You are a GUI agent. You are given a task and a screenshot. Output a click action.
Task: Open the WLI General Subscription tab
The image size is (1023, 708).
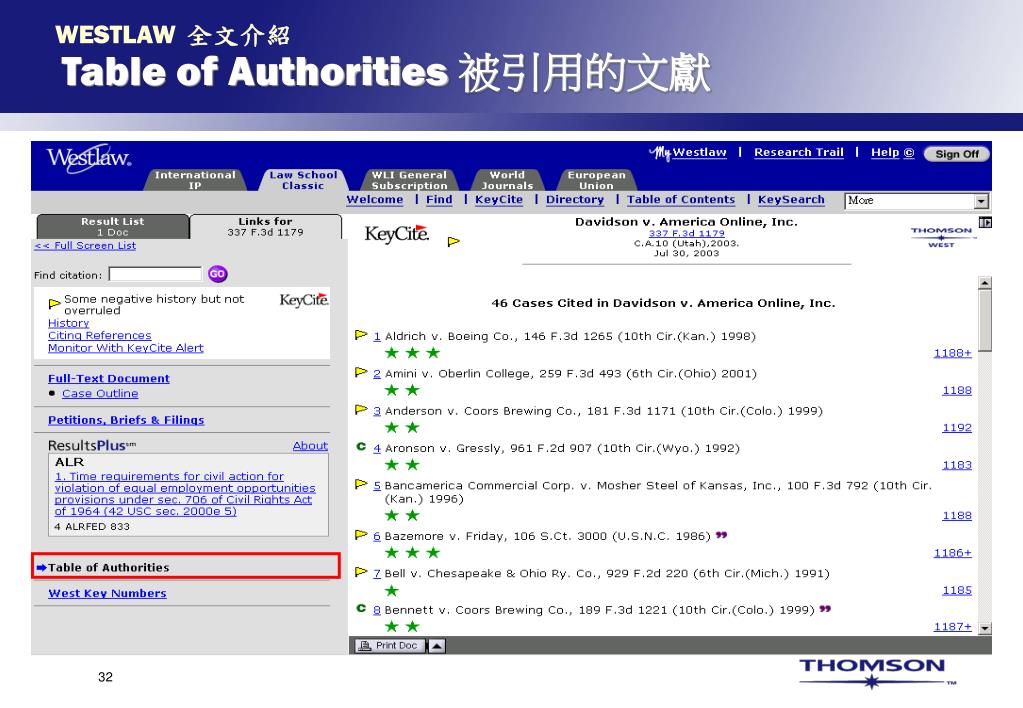point(409,180)
